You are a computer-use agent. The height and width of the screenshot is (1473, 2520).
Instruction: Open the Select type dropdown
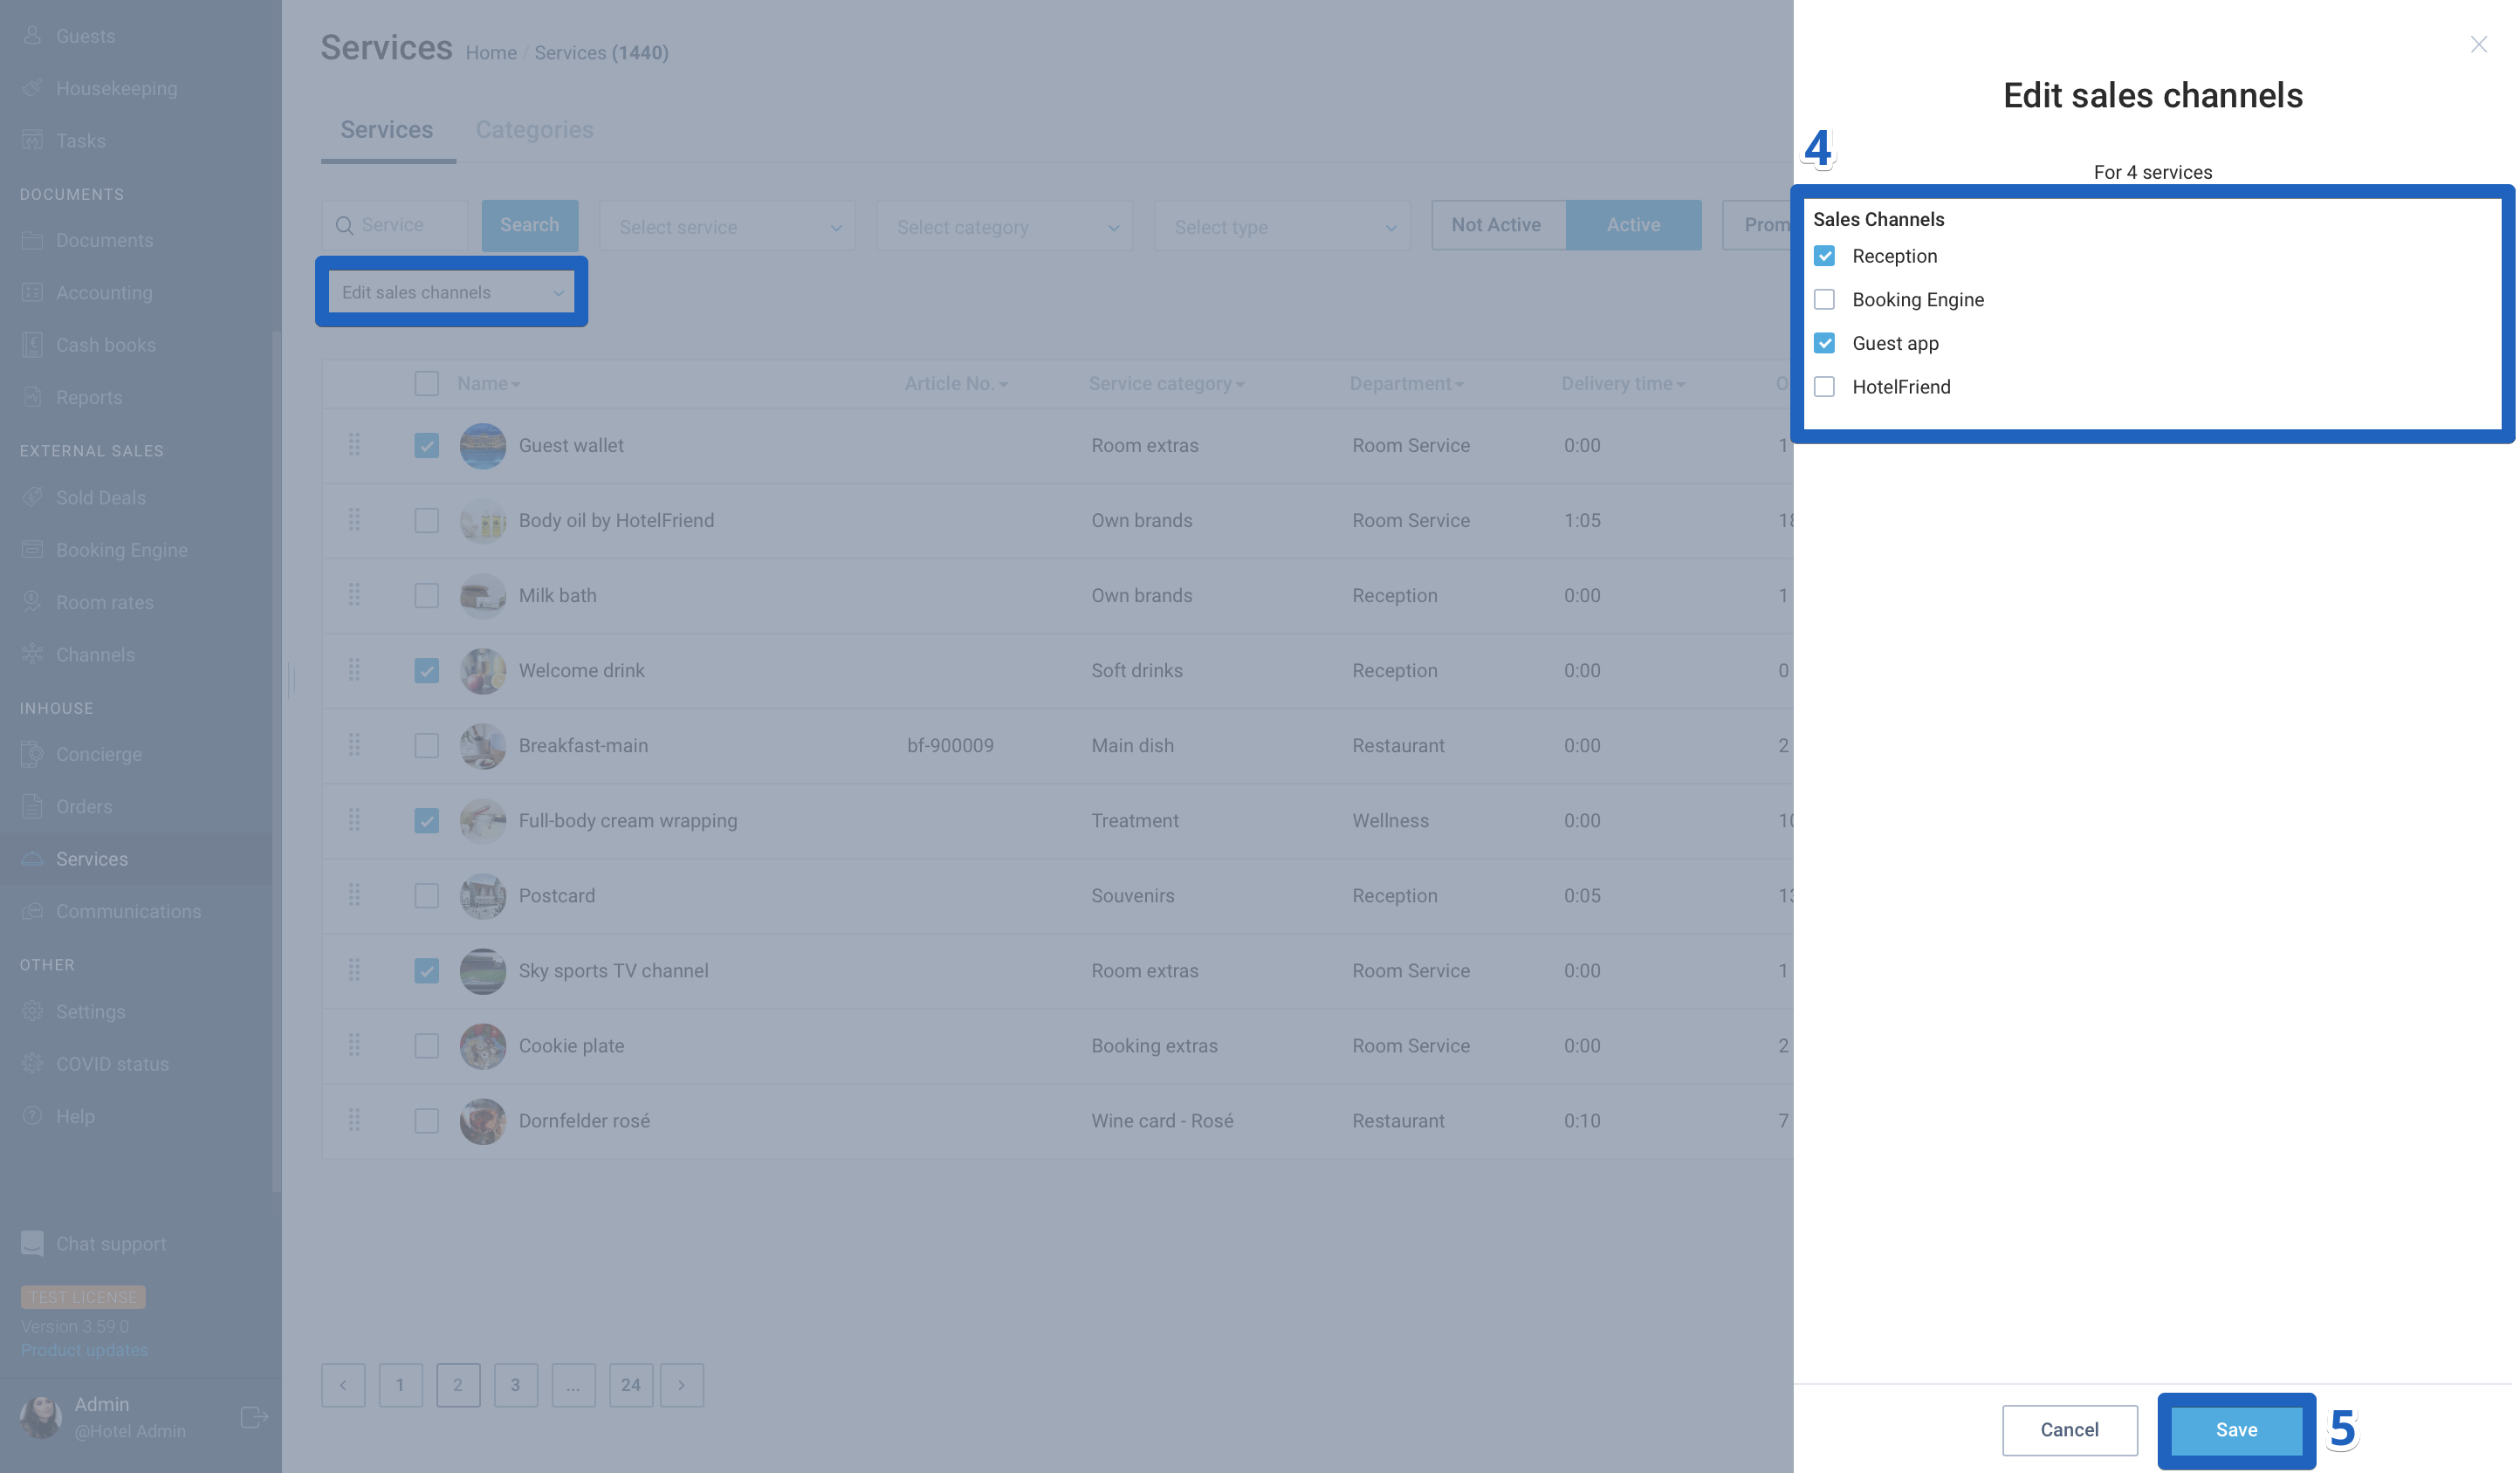click(1282, 226)
